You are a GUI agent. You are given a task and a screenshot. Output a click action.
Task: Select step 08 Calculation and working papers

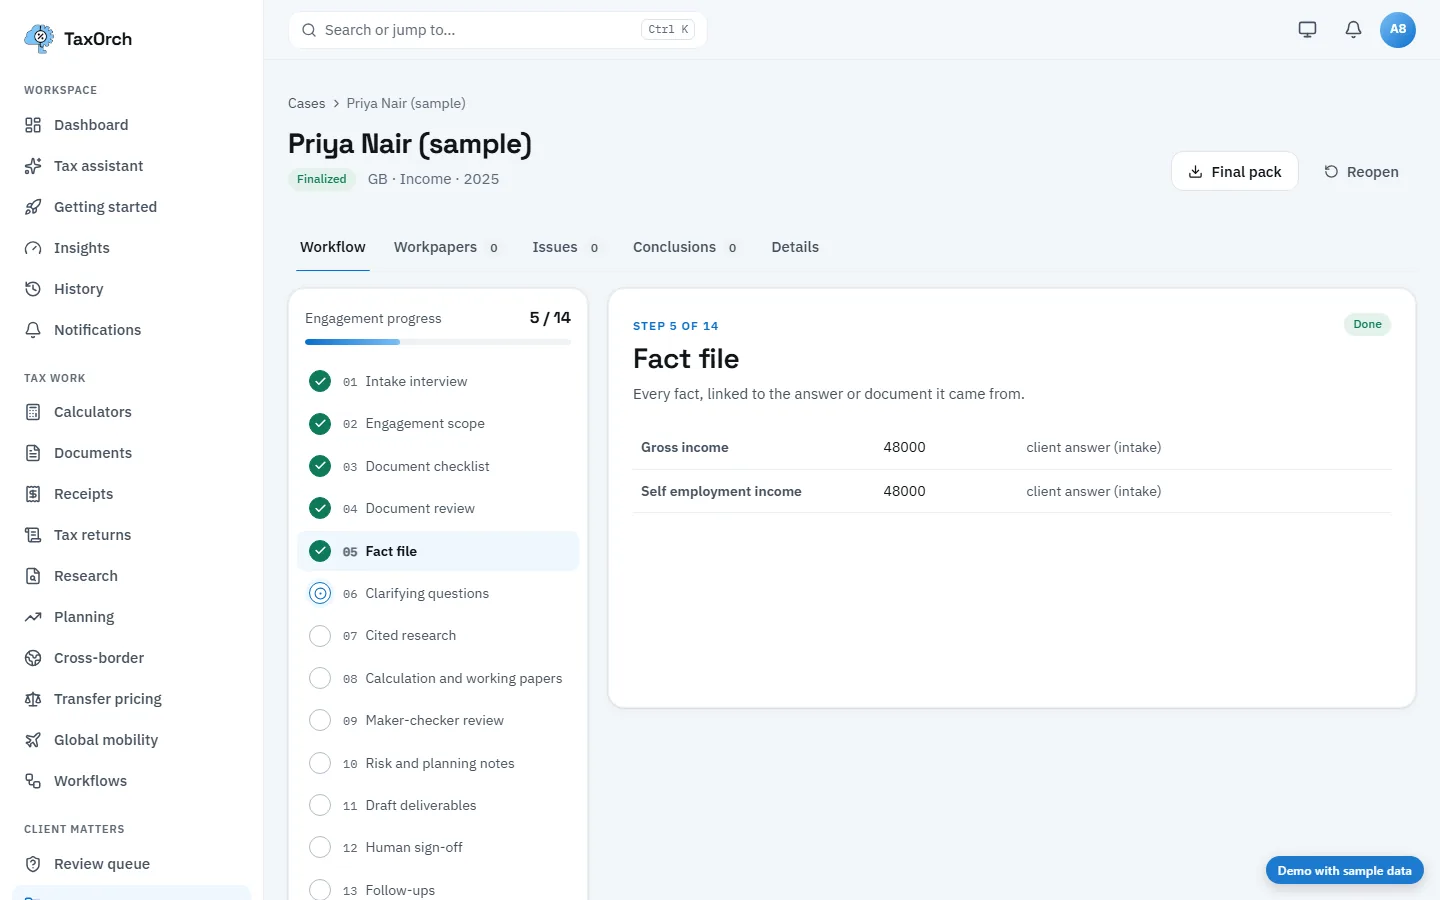pyautogui.click(x=438, y=678)
